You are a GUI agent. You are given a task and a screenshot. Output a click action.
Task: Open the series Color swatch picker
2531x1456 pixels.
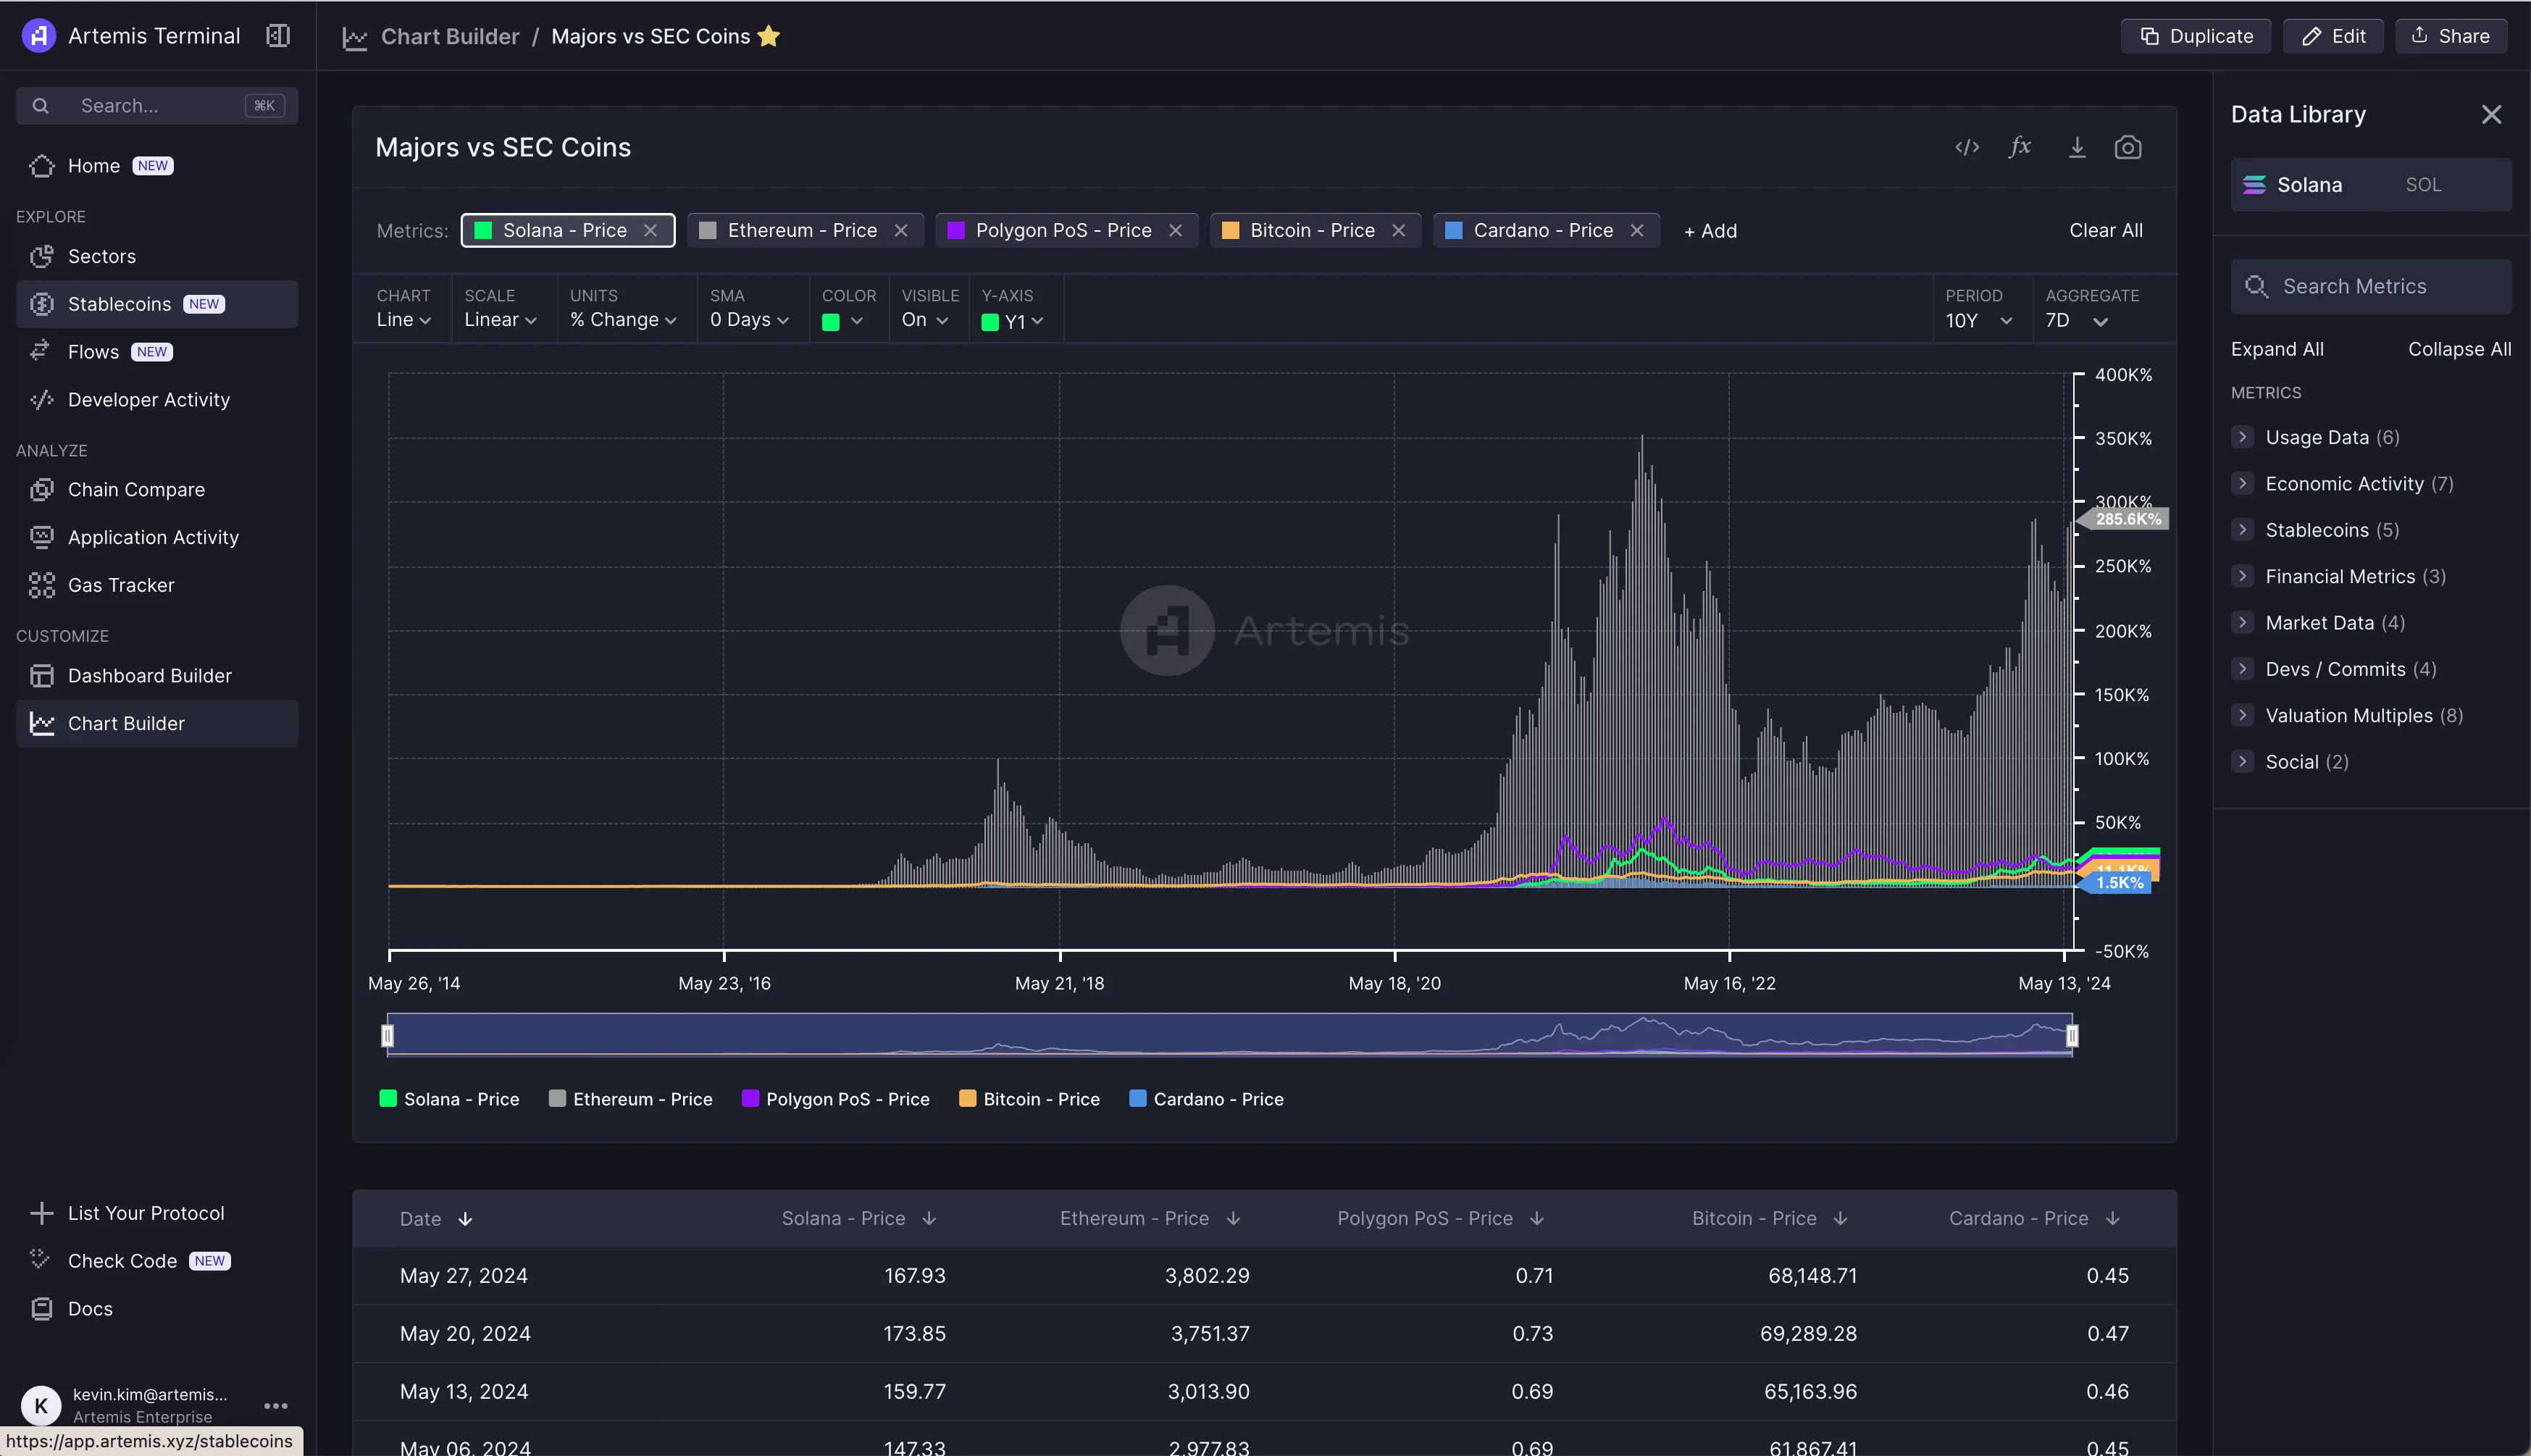click(842, 321)
